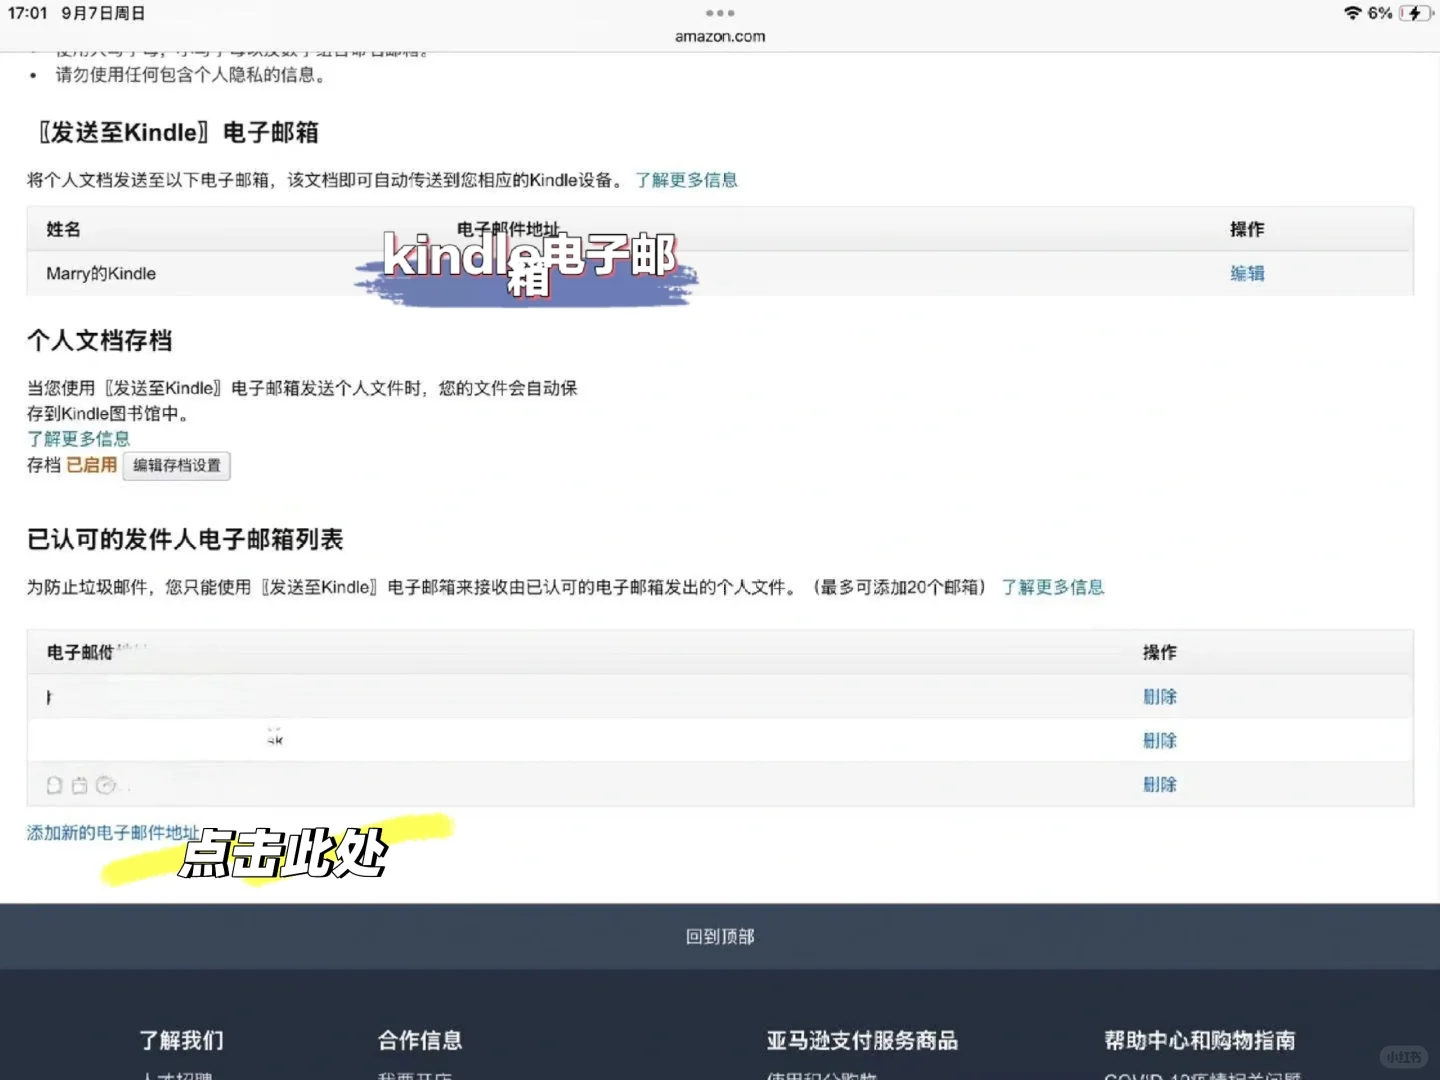Tap the charging battery icon
1440x1080 pixels.
(x=1415, y=13)
